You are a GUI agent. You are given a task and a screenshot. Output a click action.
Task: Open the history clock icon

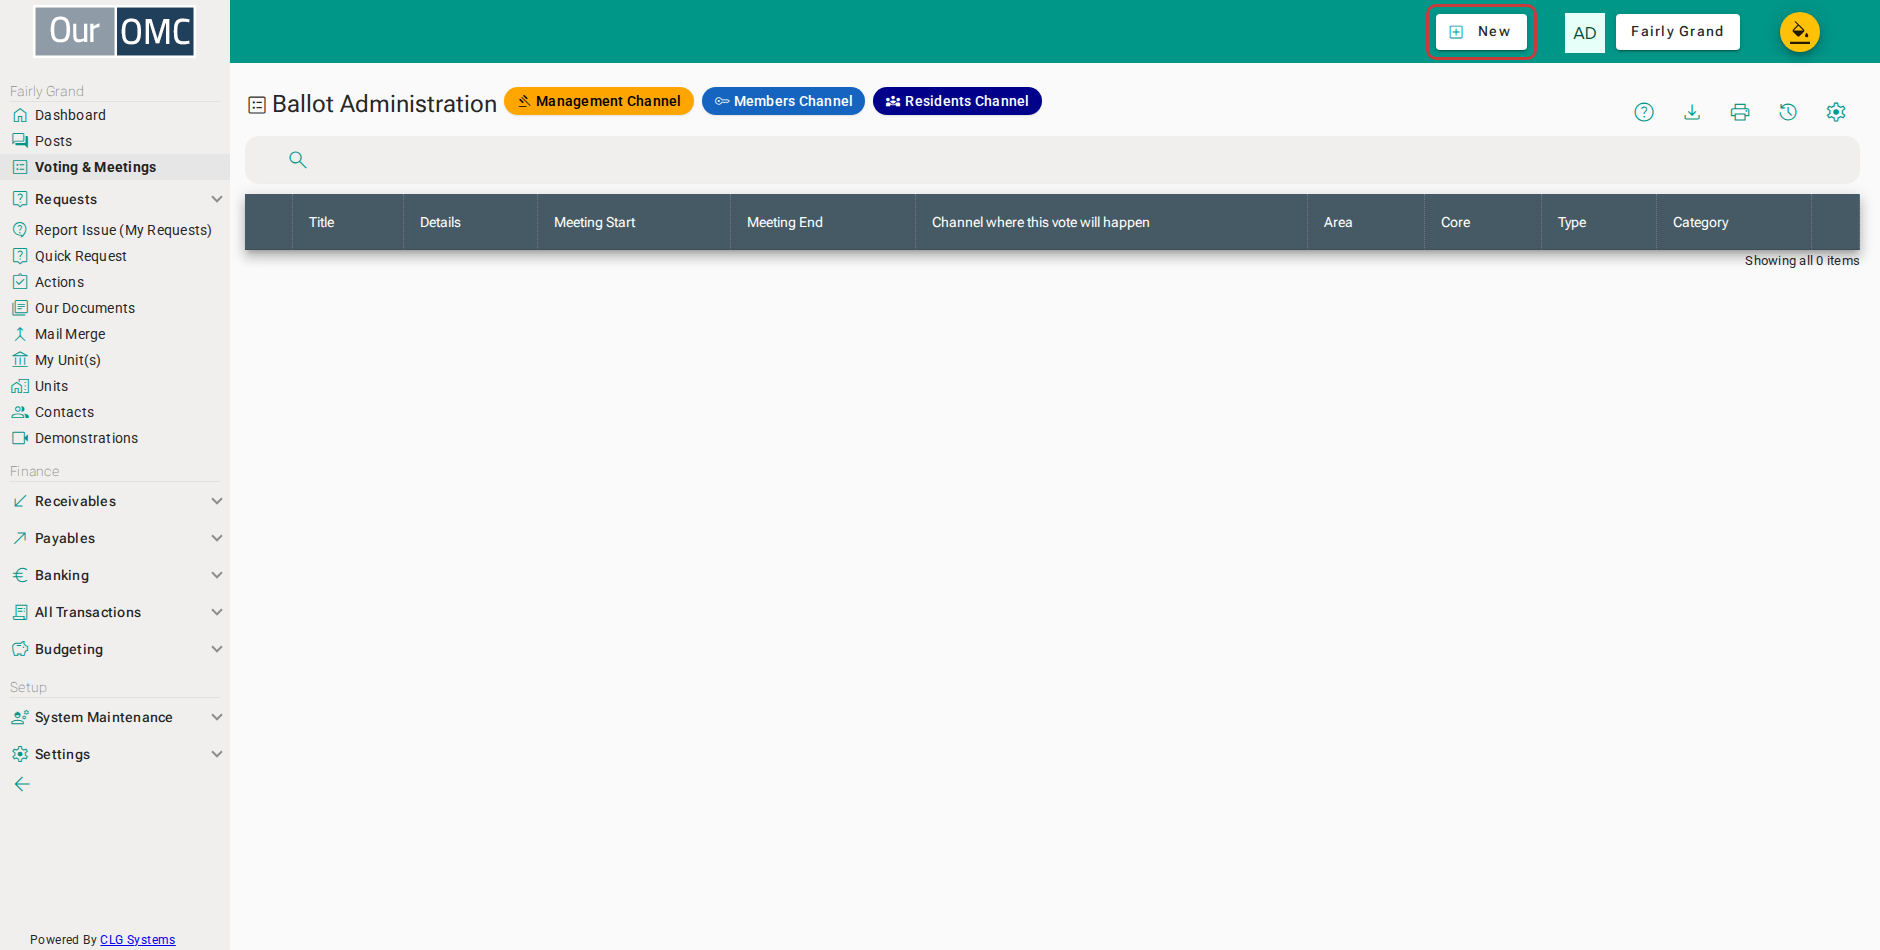1788,112
